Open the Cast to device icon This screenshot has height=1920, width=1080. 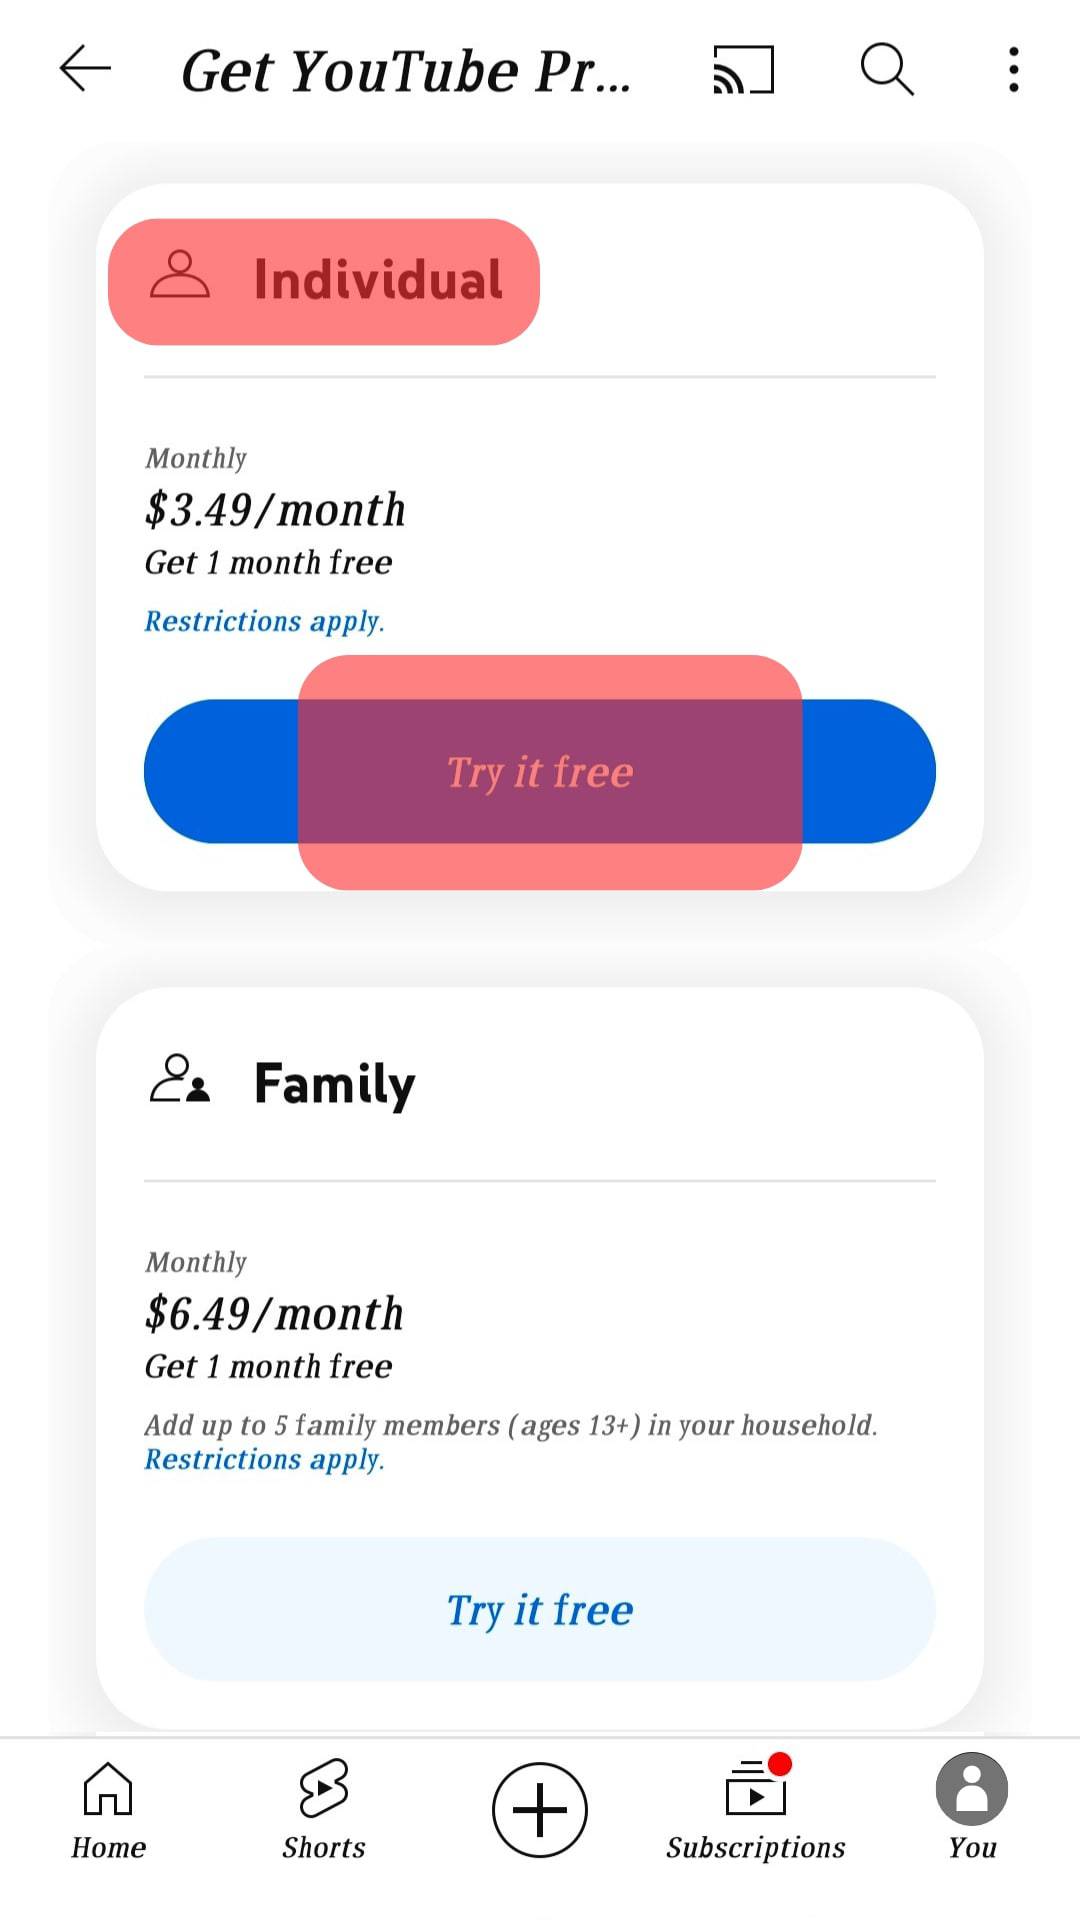(x=743, y=70)
